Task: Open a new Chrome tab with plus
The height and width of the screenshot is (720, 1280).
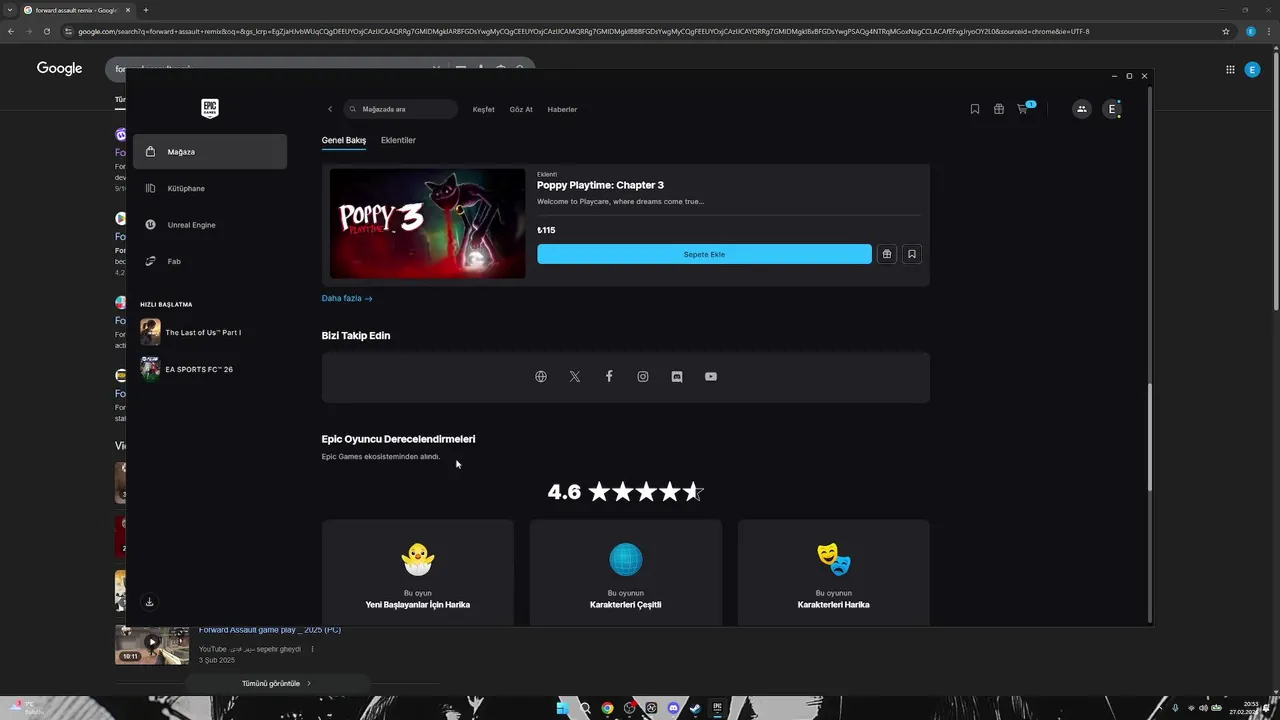Action: pyautogui.click(x=146, y=10)
